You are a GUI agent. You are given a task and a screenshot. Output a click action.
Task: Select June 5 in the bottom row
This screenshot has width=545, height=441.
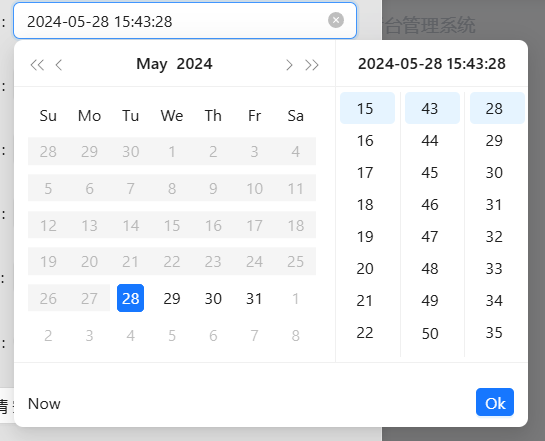(172, 336)
